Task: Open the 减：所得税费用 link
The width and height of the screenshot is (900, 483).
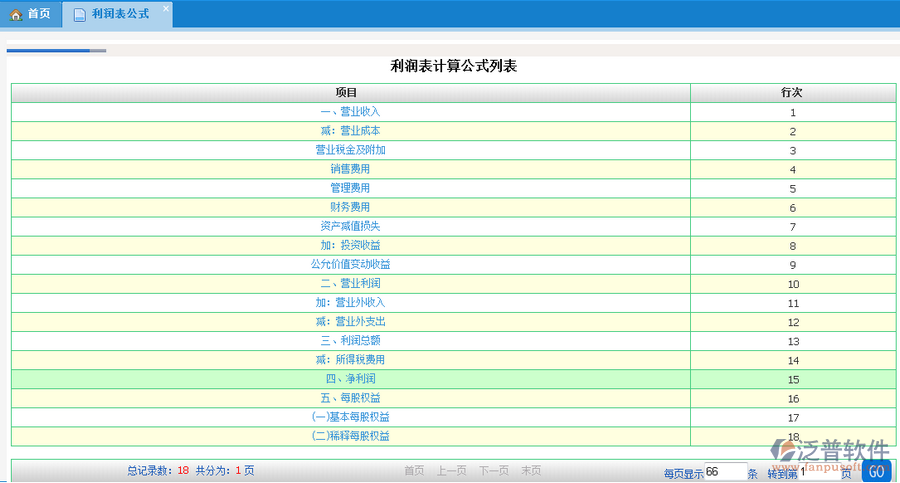Action: click(x=350, y=360)
